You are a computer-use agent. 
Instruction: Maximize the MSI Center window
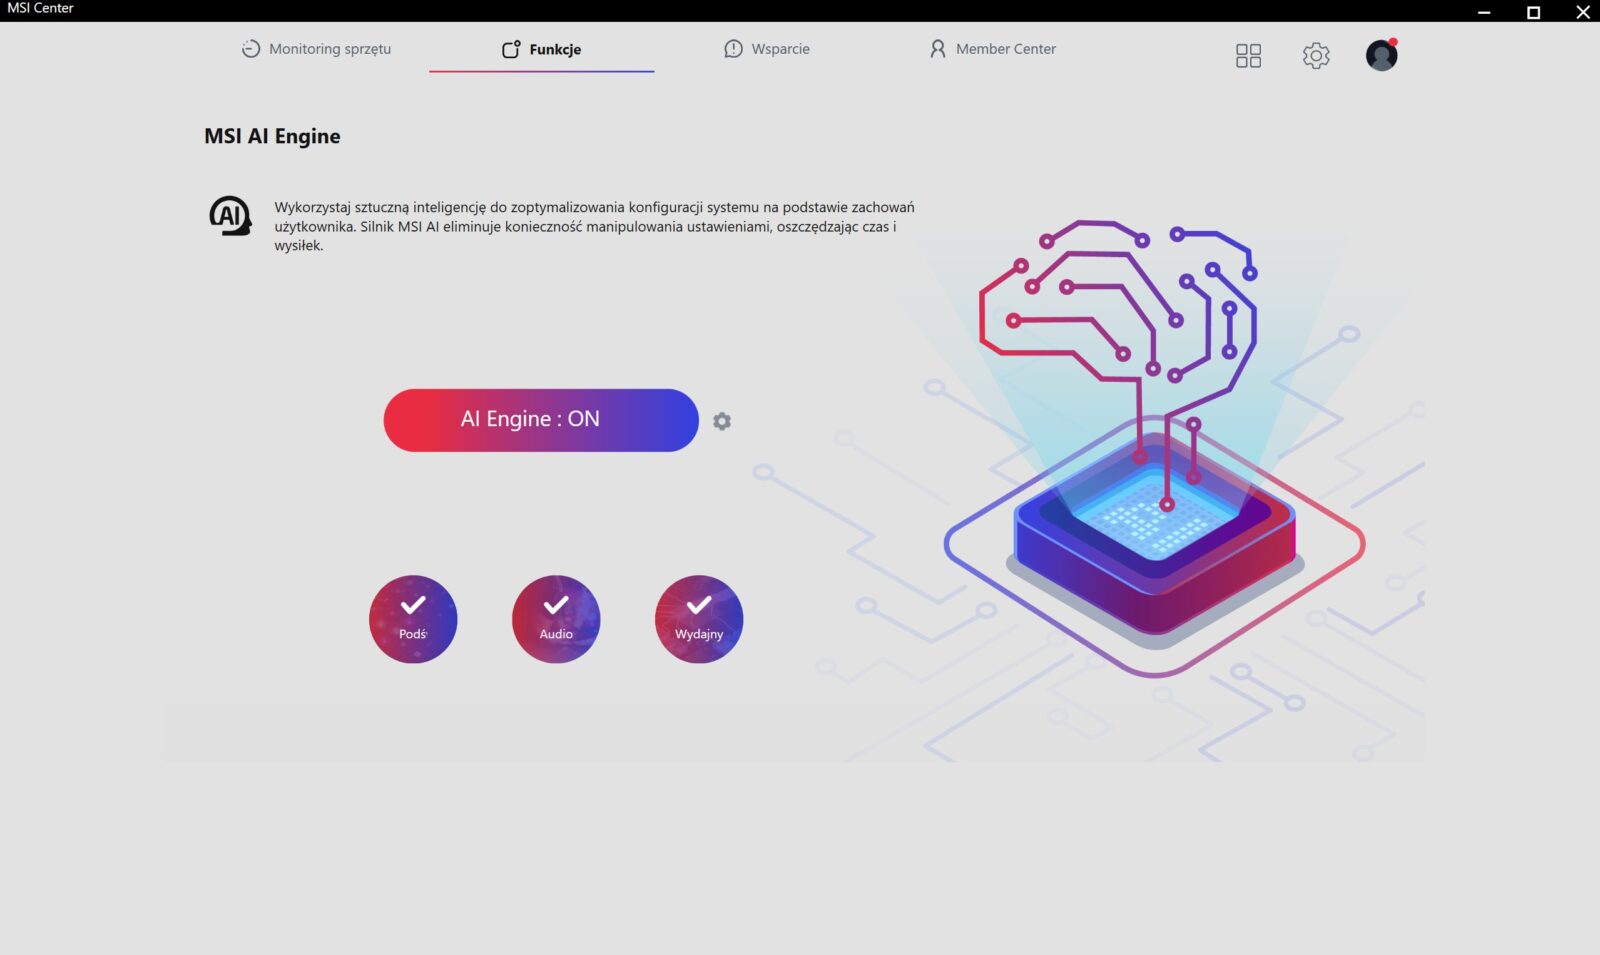pos(1533,12)
